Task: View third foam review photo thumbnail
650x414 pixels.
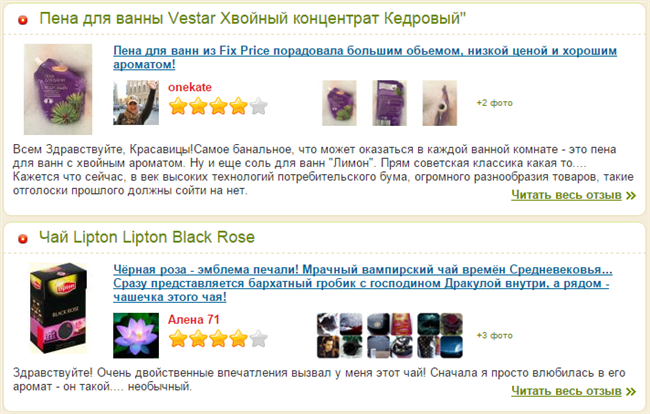Action: click(x=440, y=103)
